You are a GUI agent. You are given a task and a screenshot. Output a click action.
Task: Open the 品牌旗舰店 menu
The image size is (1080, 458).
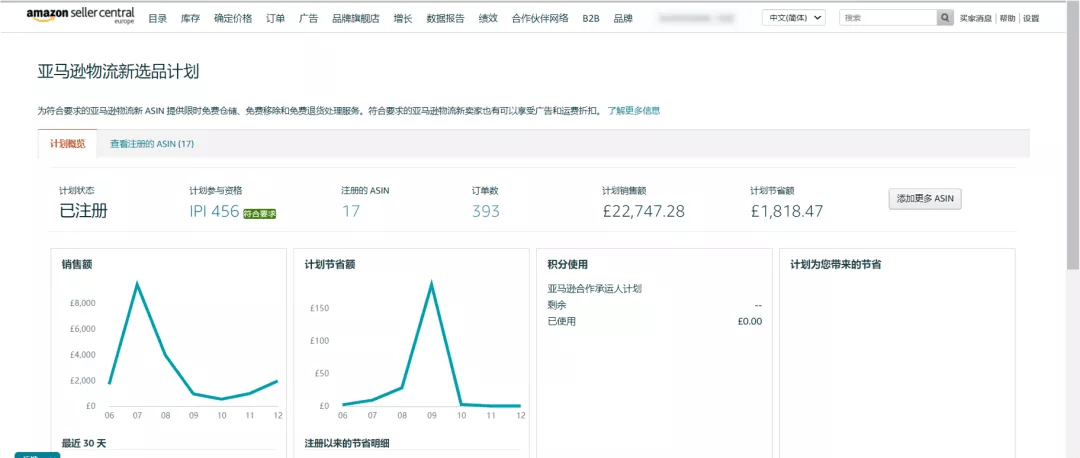[x=356, y=19]
